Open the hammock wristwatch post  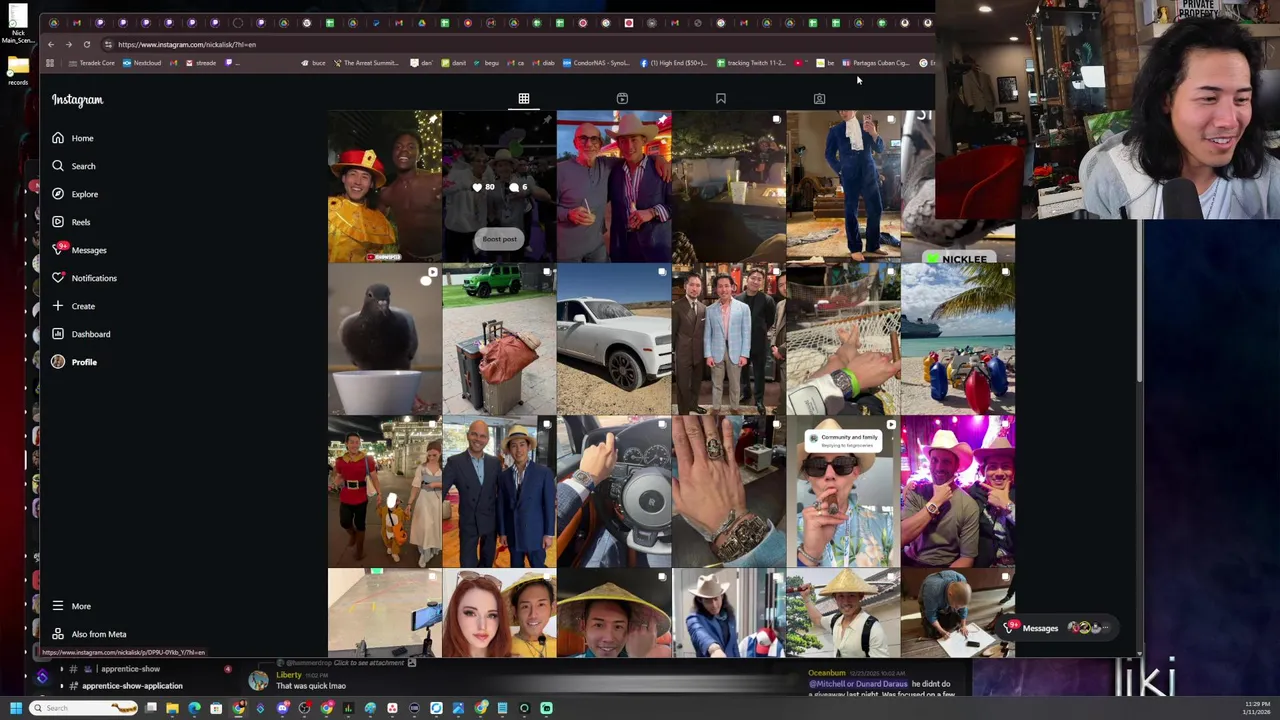pyautogui.click(x=843, y=339)
